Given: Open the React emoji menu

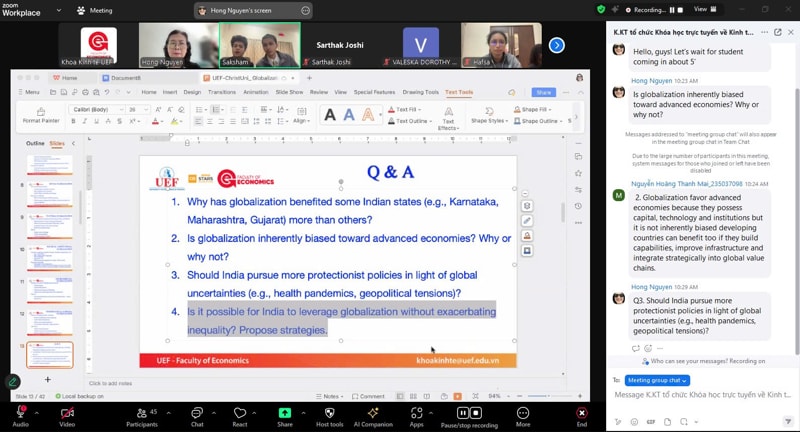Looking at the screenshot, I should [x=240, y=414].
